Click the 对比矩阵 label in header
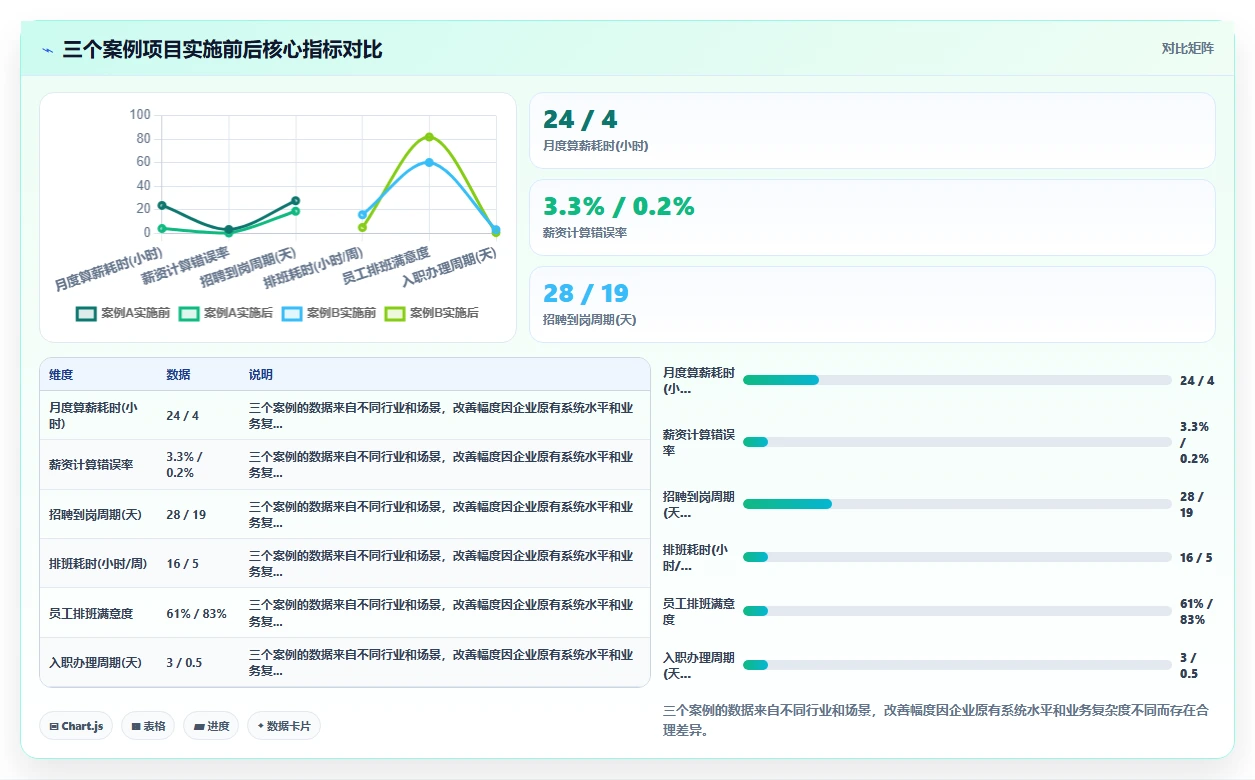This screenshot has width=1255, height=780. tap(1188, 48)
